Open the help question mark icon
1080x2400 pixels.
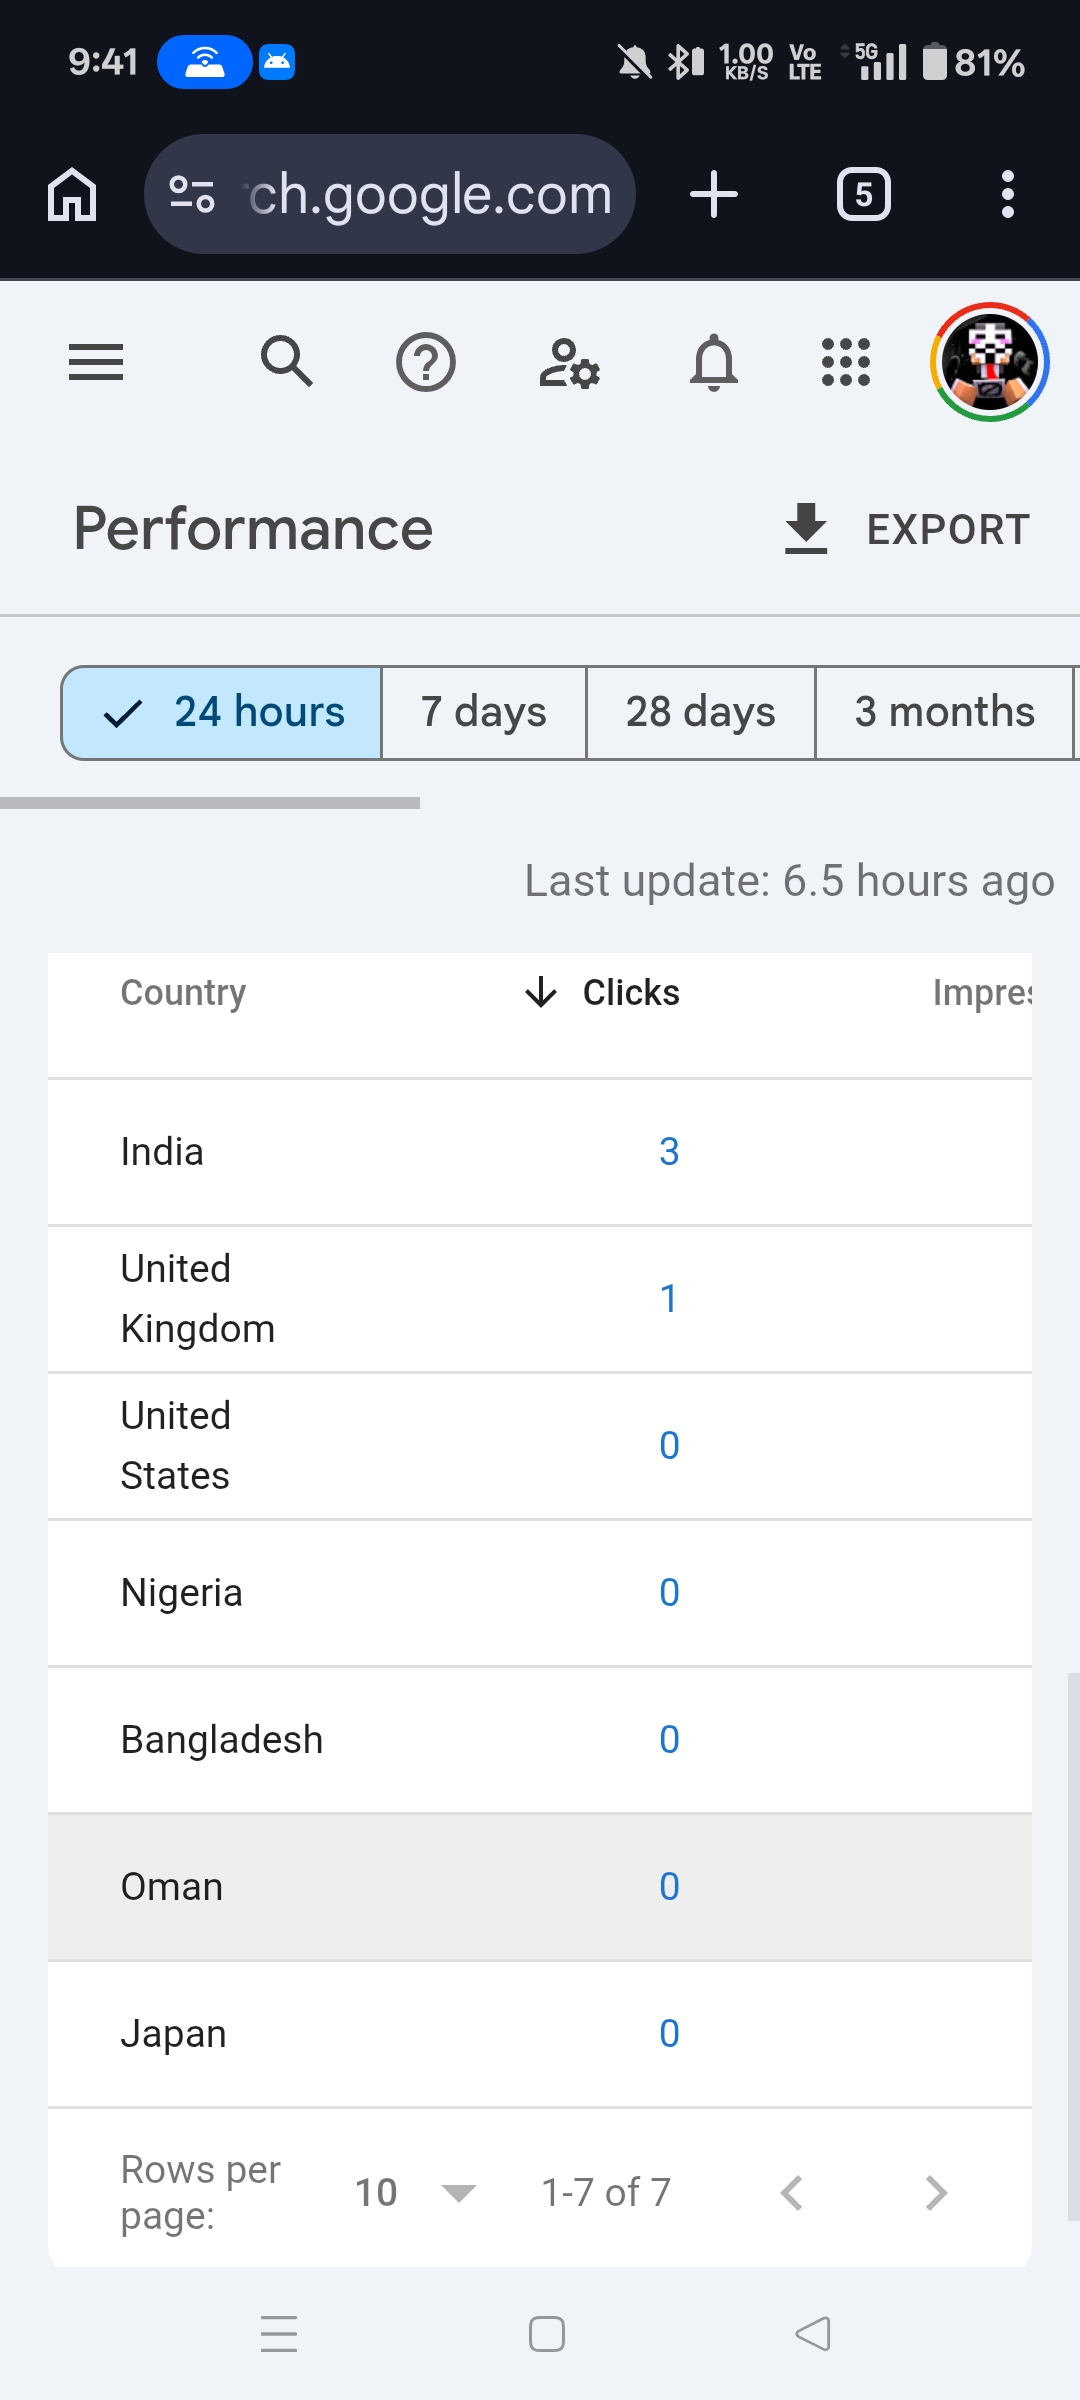[x=426, y=362]
